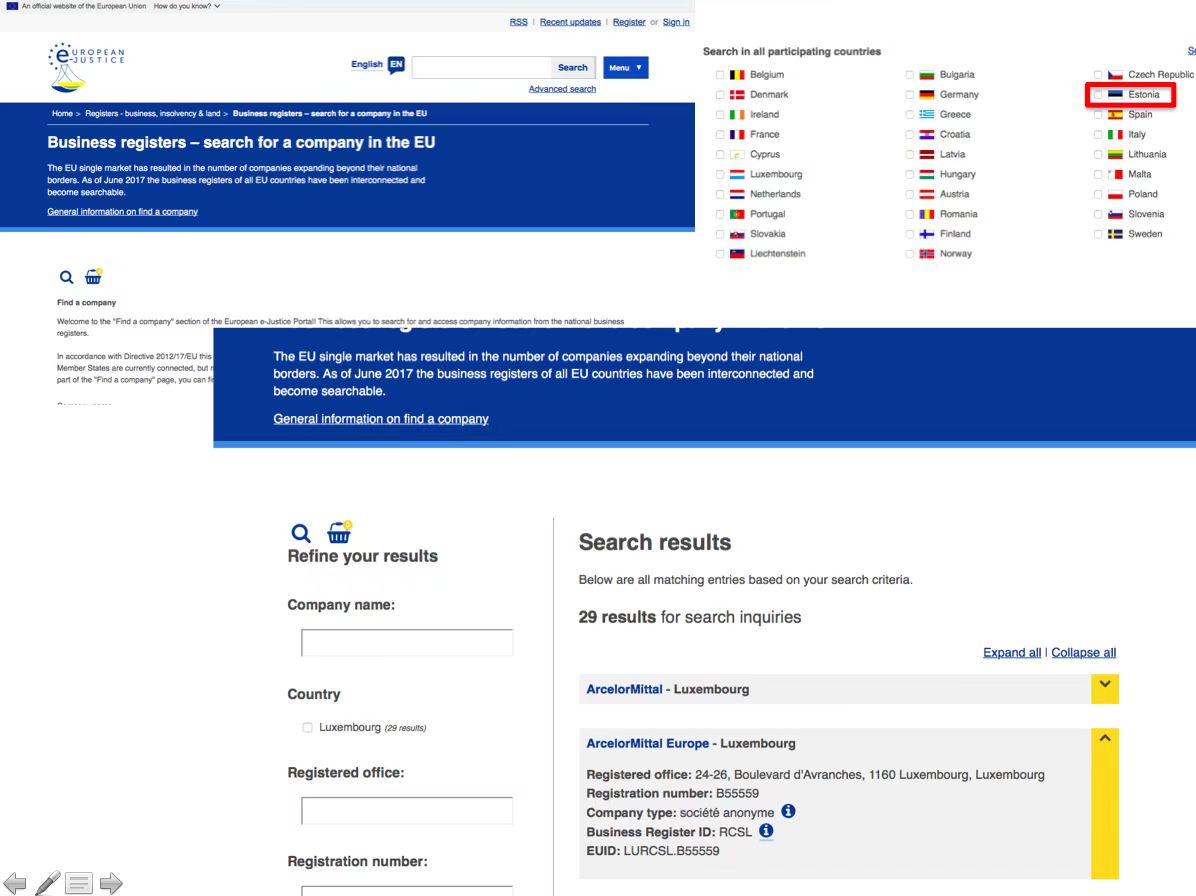1196x896 pixels.
Task: Open the Registers - business, insolvency & land breadcrumb
Action: [x=153, y=114]
